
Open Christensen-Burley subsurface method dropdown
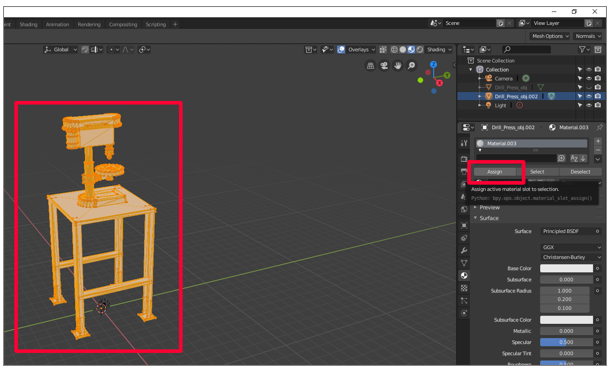point(571,257)
